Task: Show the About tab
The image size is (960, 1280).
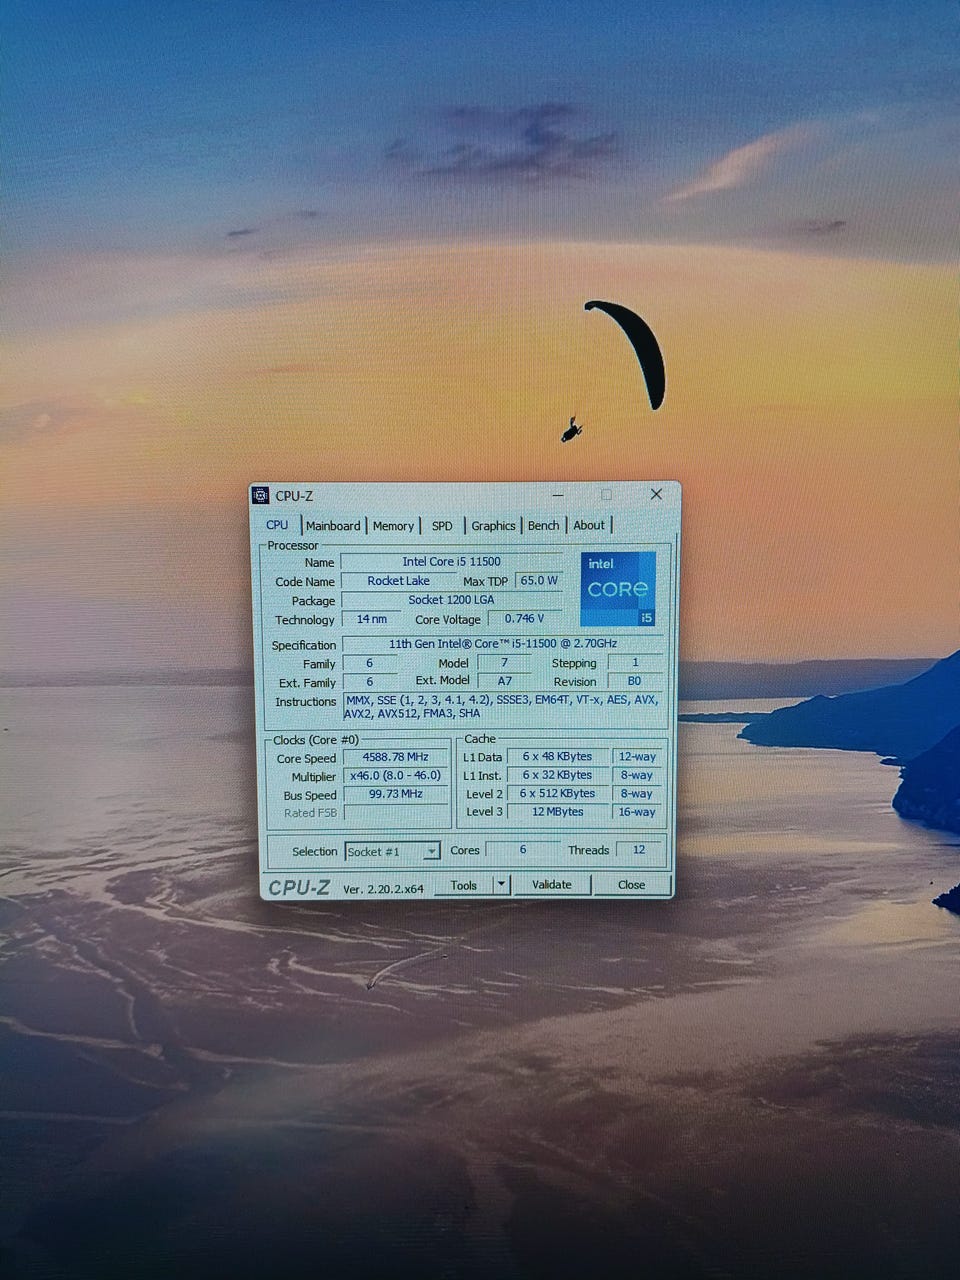Action: click(589, 525)
